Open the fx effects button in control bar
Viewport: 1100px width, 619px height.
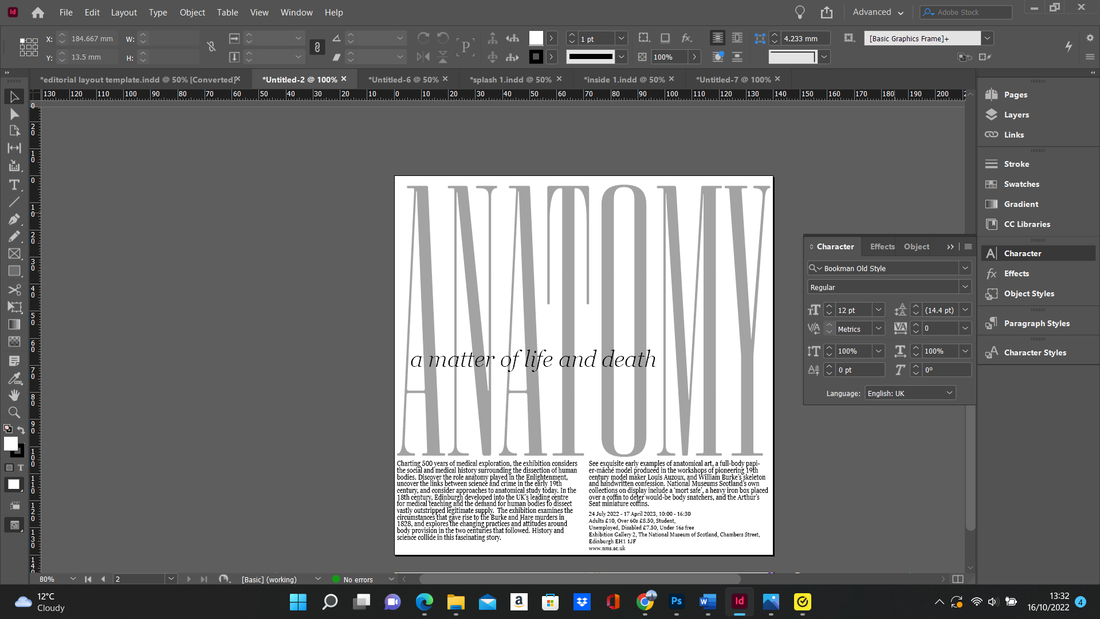point(687,39)
